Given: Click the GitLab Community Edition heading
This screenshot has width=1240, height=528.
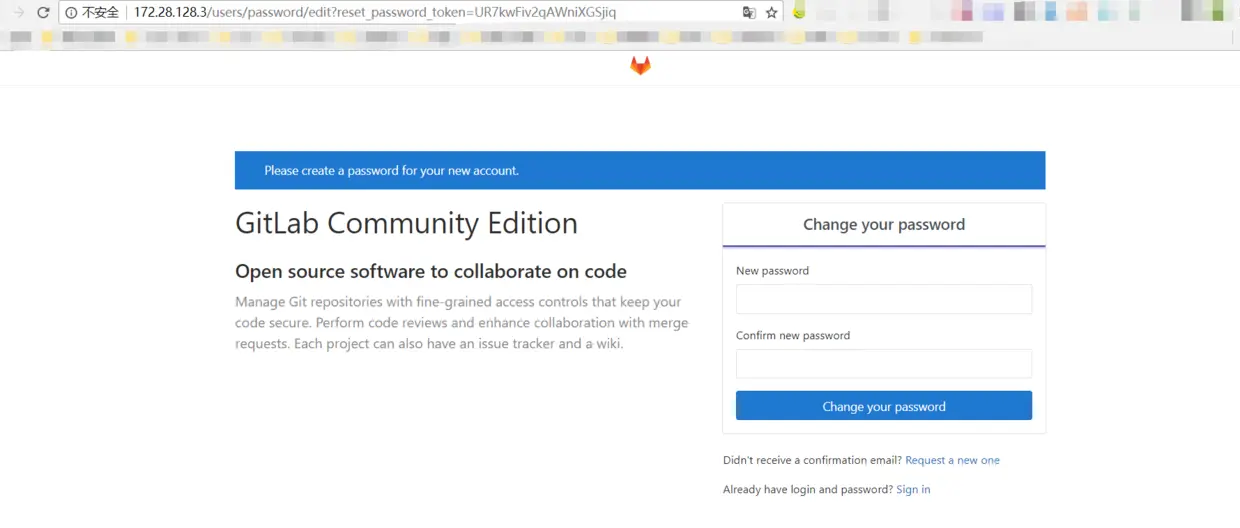Looking at the screenshot, I should (x=406, y=223).
